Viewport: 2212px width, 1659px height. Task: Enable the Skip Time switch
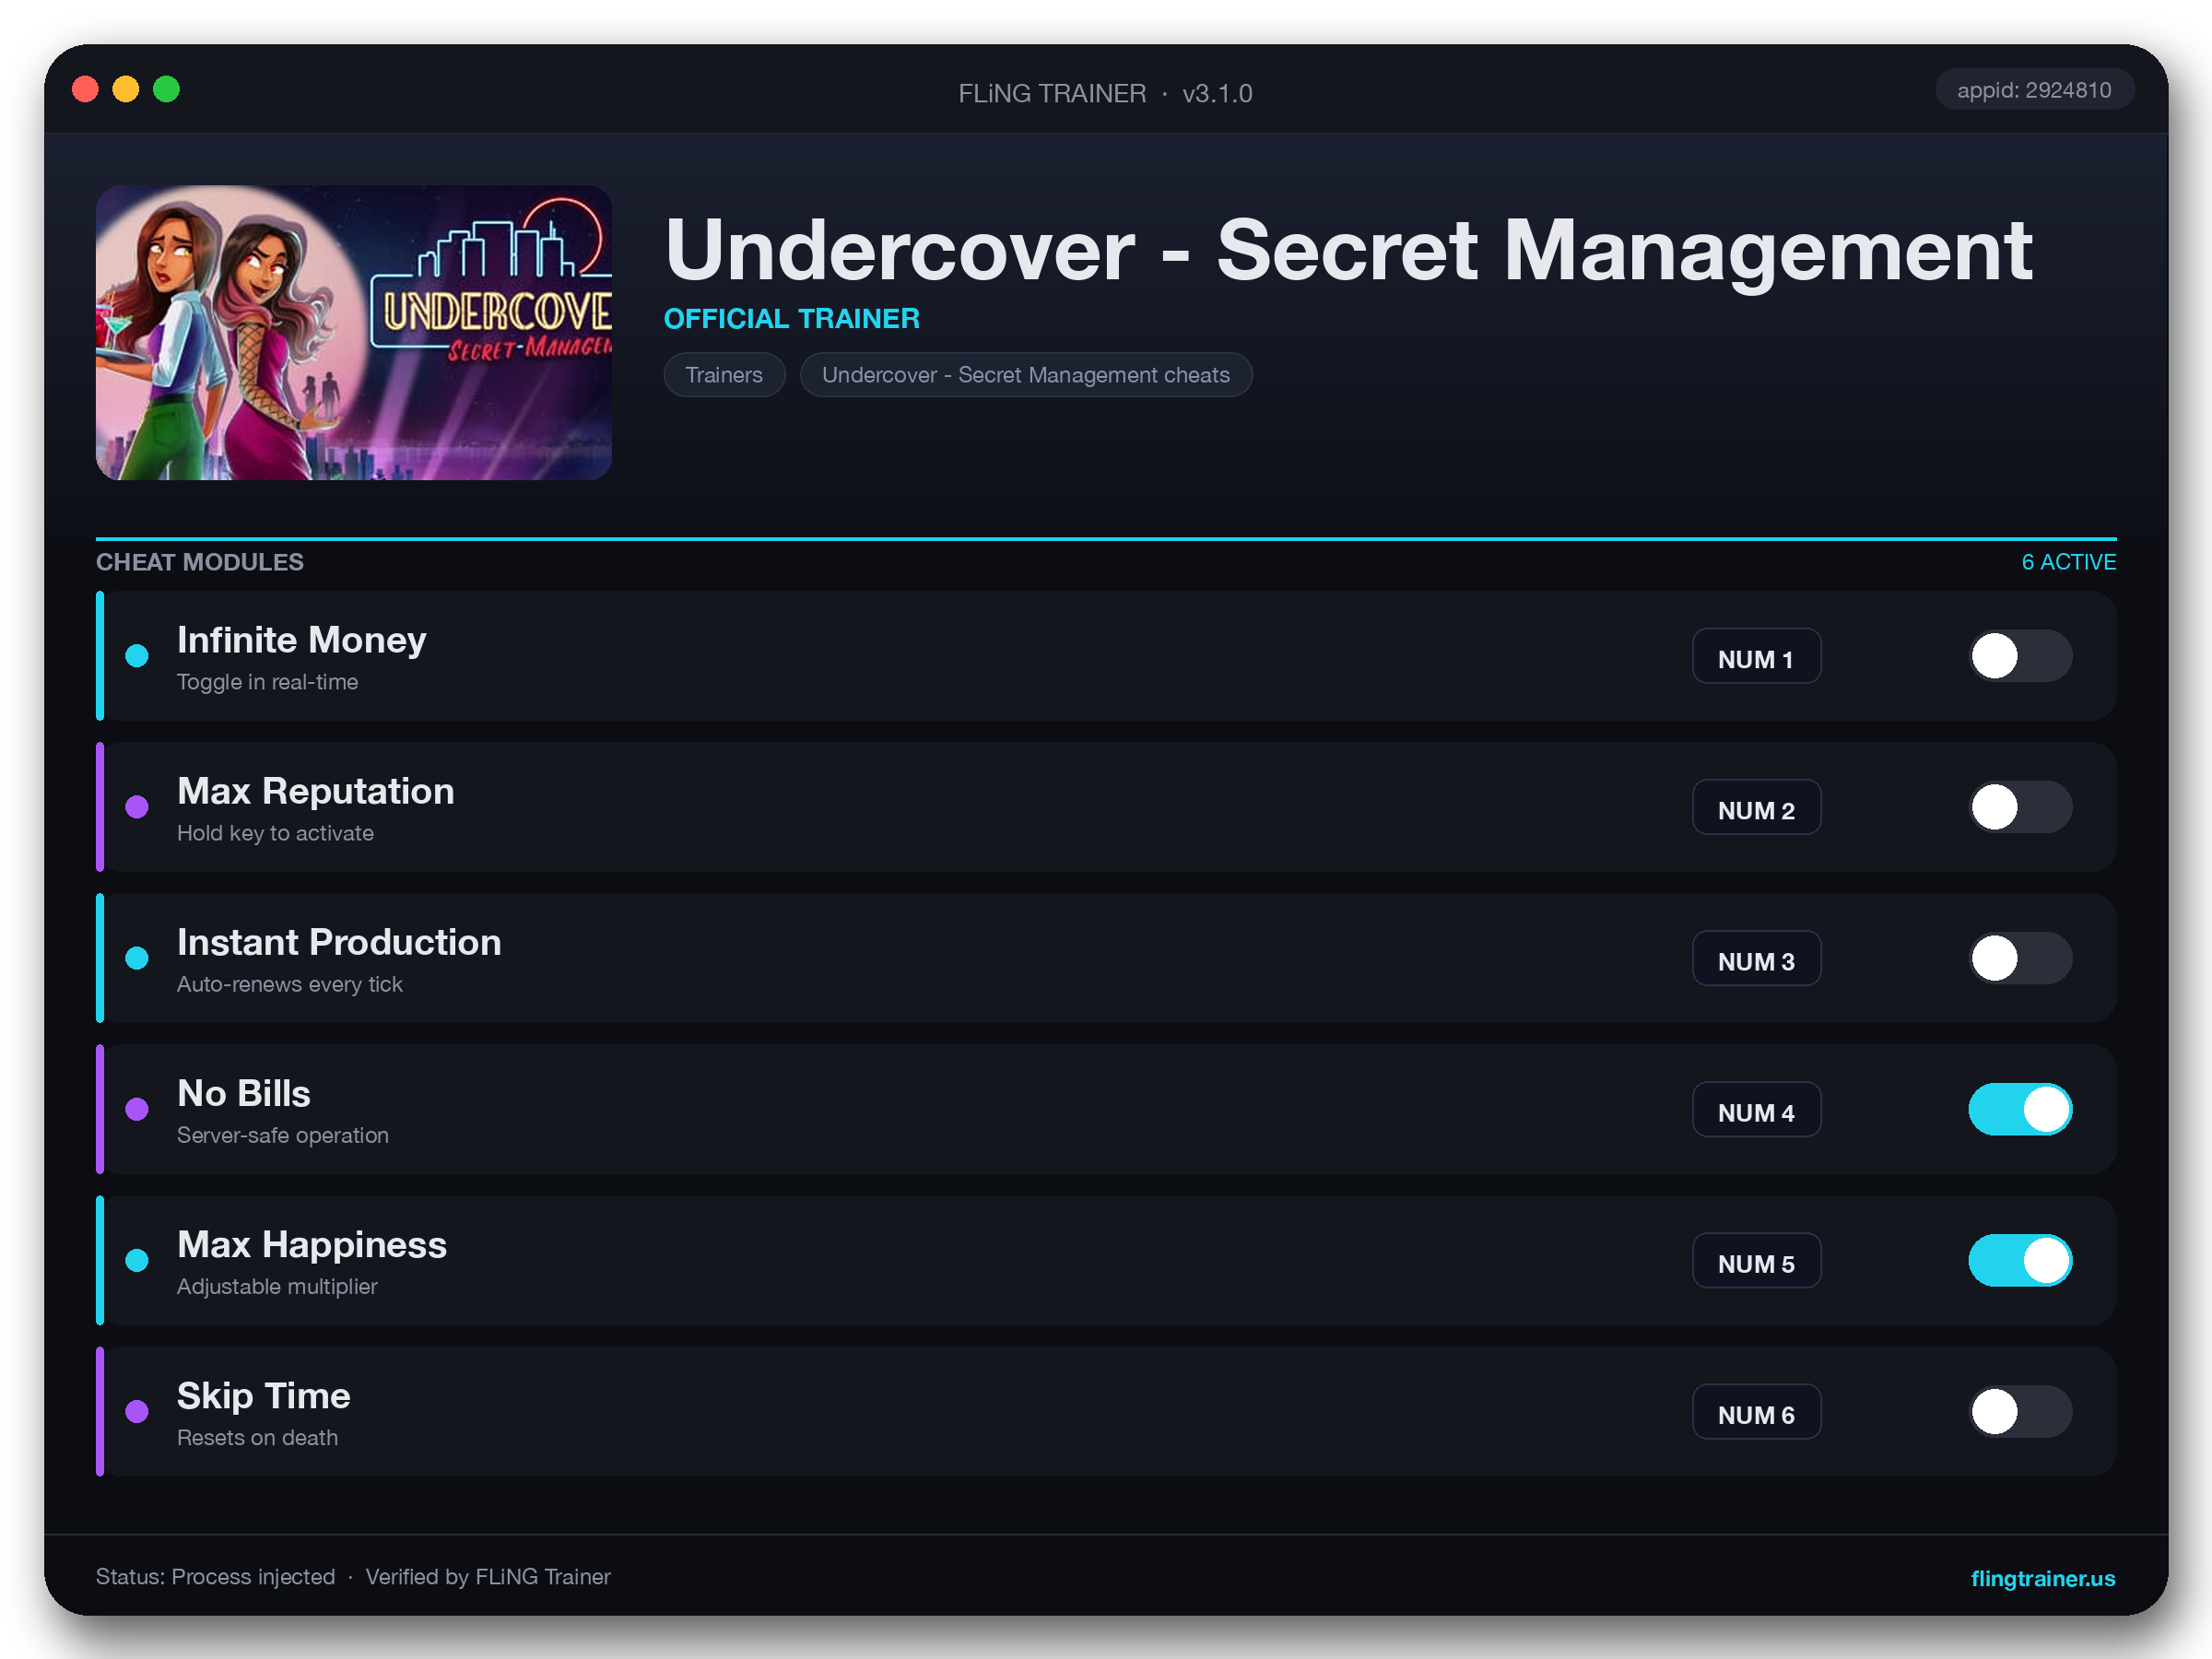tap(2020, 1411)
